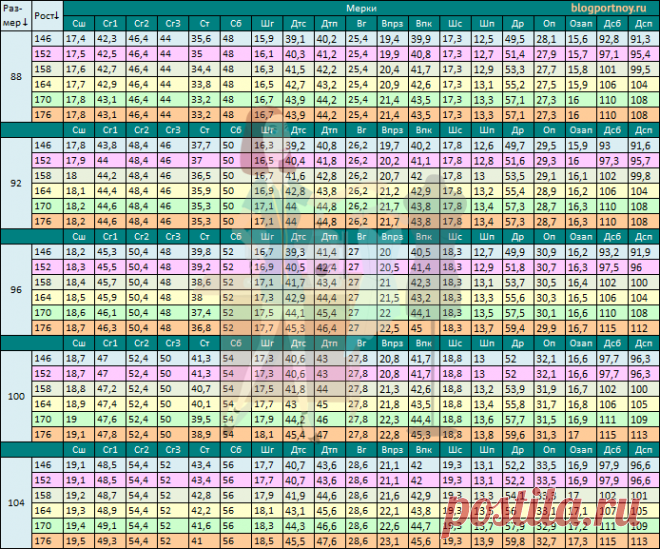Select the size 96 label cell
Viewport: 660px width, 549px height.
coord(16,290)
